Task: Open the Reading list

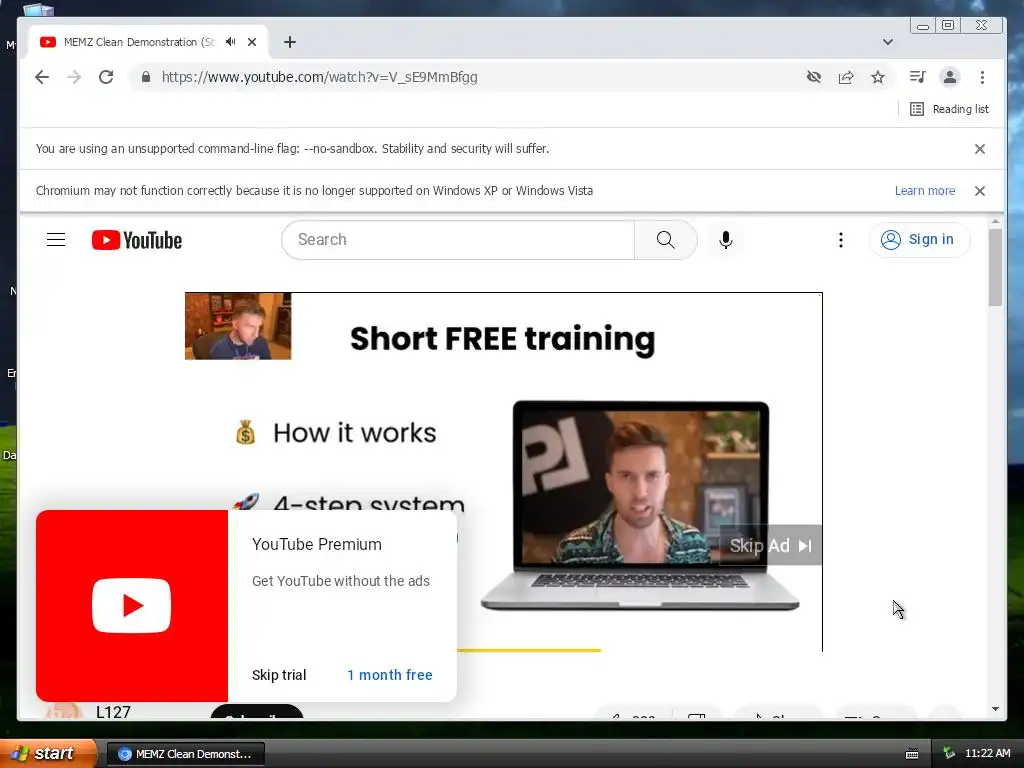Action: (949, 109)
